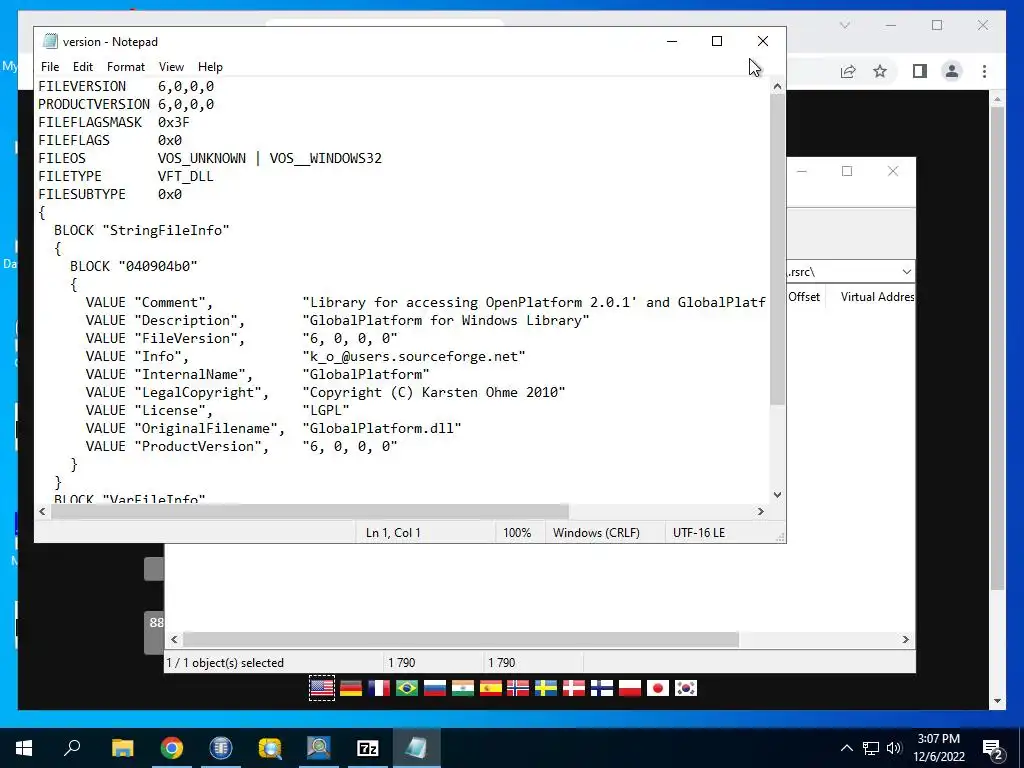Open the action center notifications icon

coord(993,748)
